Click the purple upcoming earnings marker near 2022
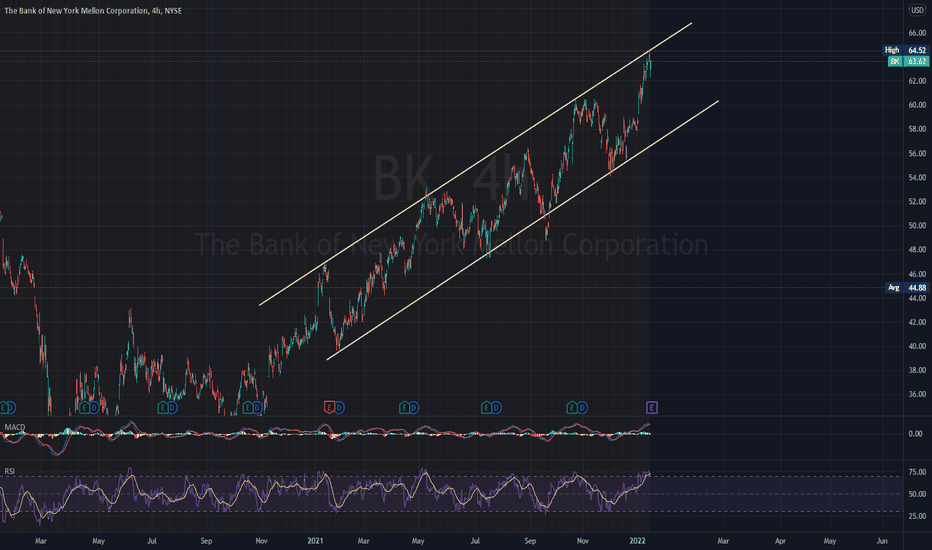The image size is (932, 550). (652, 407)
